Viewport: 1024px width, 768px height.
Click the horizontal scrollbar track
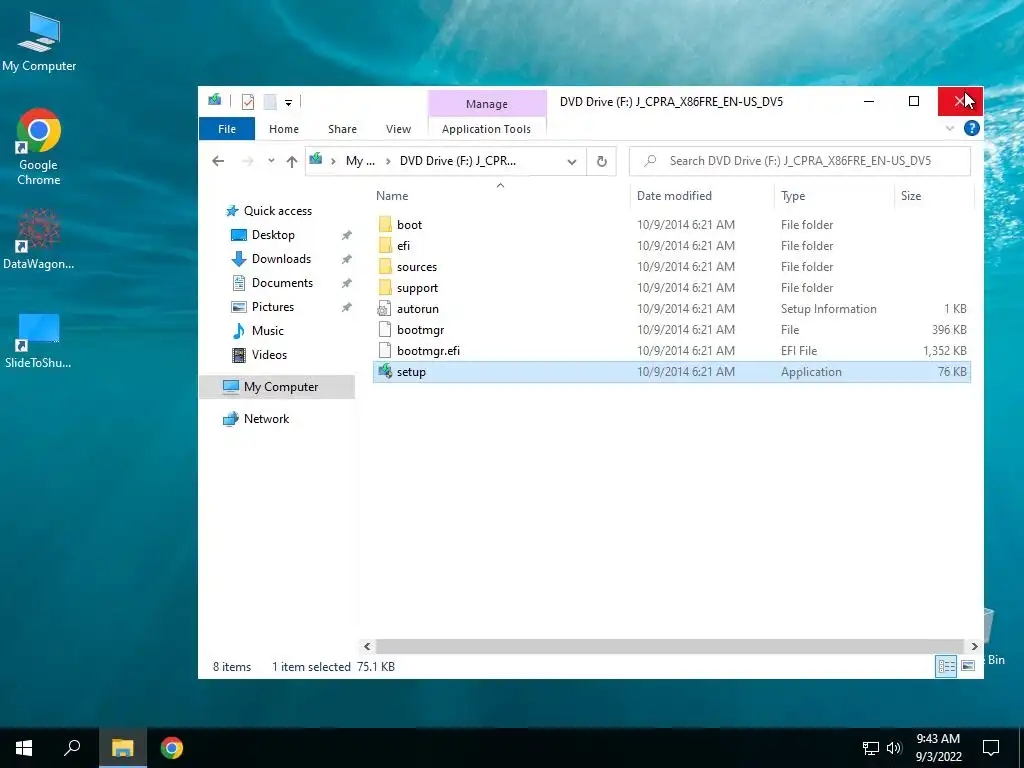(670, 647)
